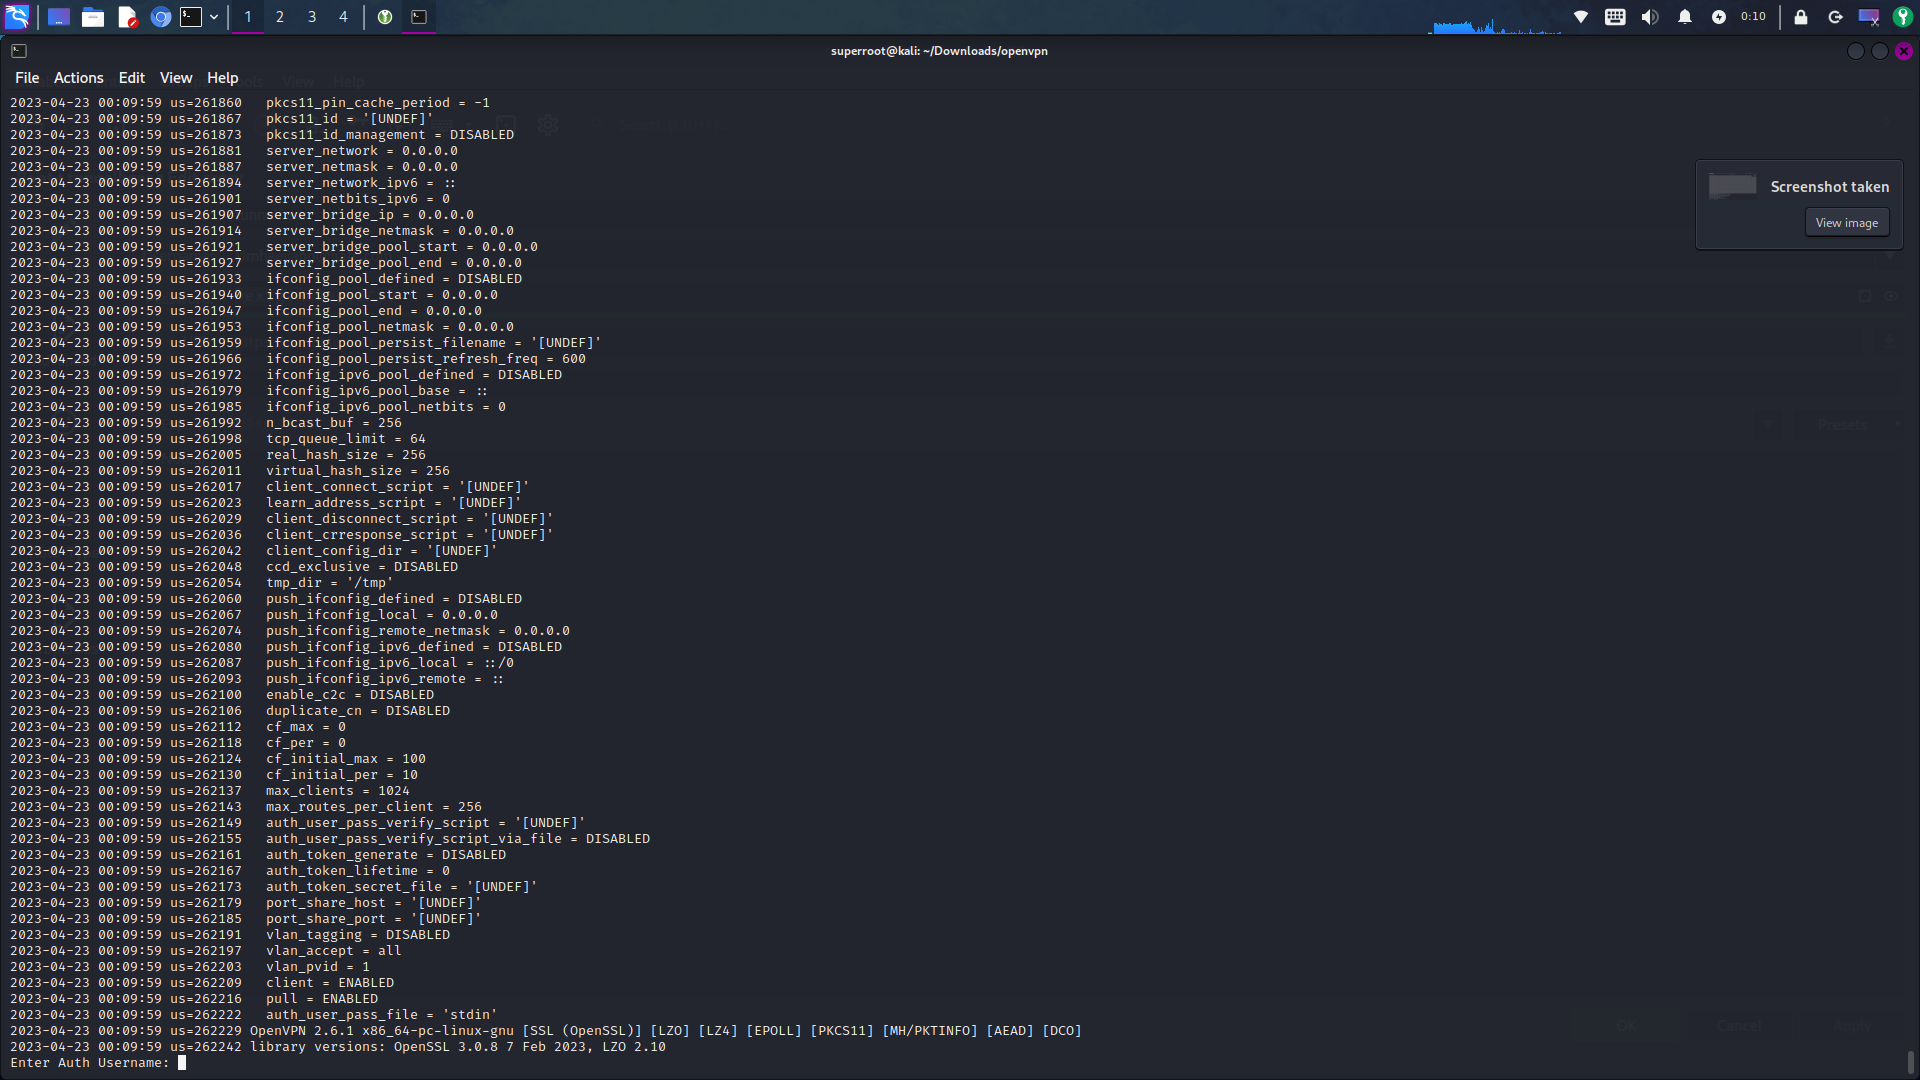Screen dimensions: 1920x1080
Task: Launch the file manager from the panel
Action: point(93,17)
